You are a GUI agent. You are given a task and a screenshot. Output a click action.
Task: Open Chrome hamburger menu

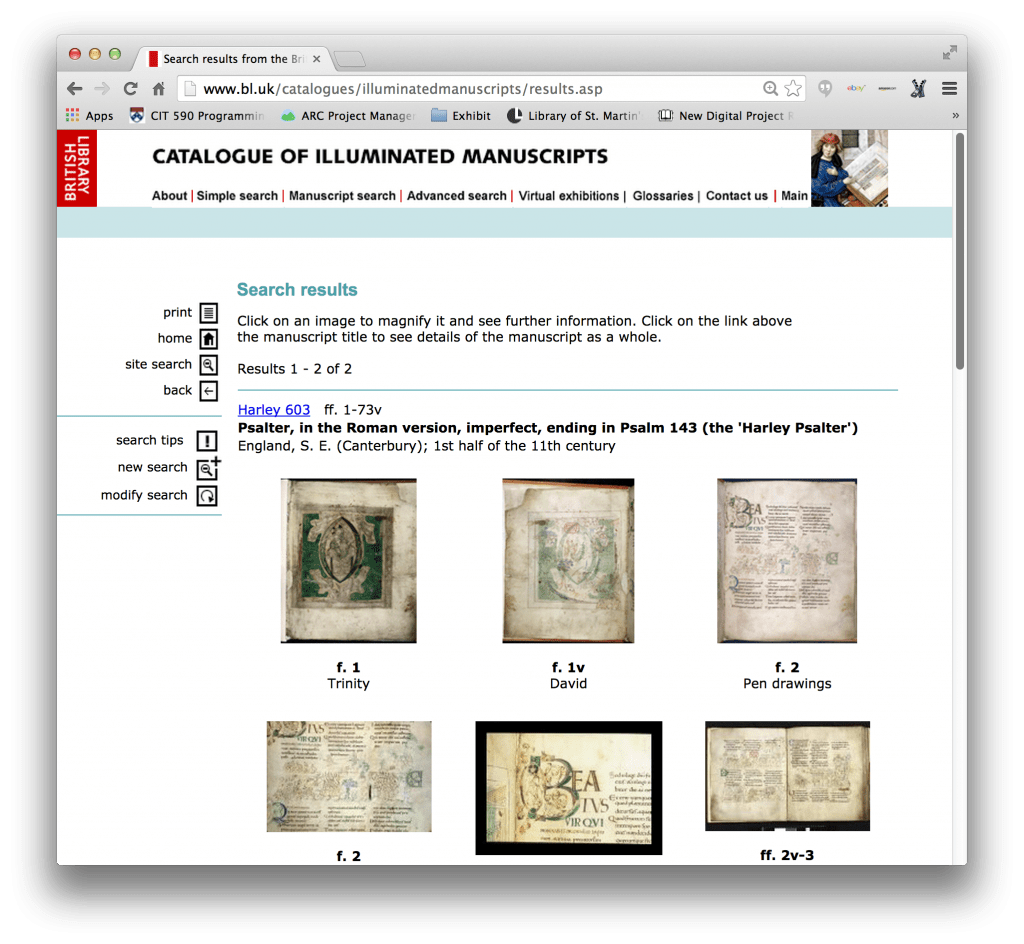[x=950, y=89]
